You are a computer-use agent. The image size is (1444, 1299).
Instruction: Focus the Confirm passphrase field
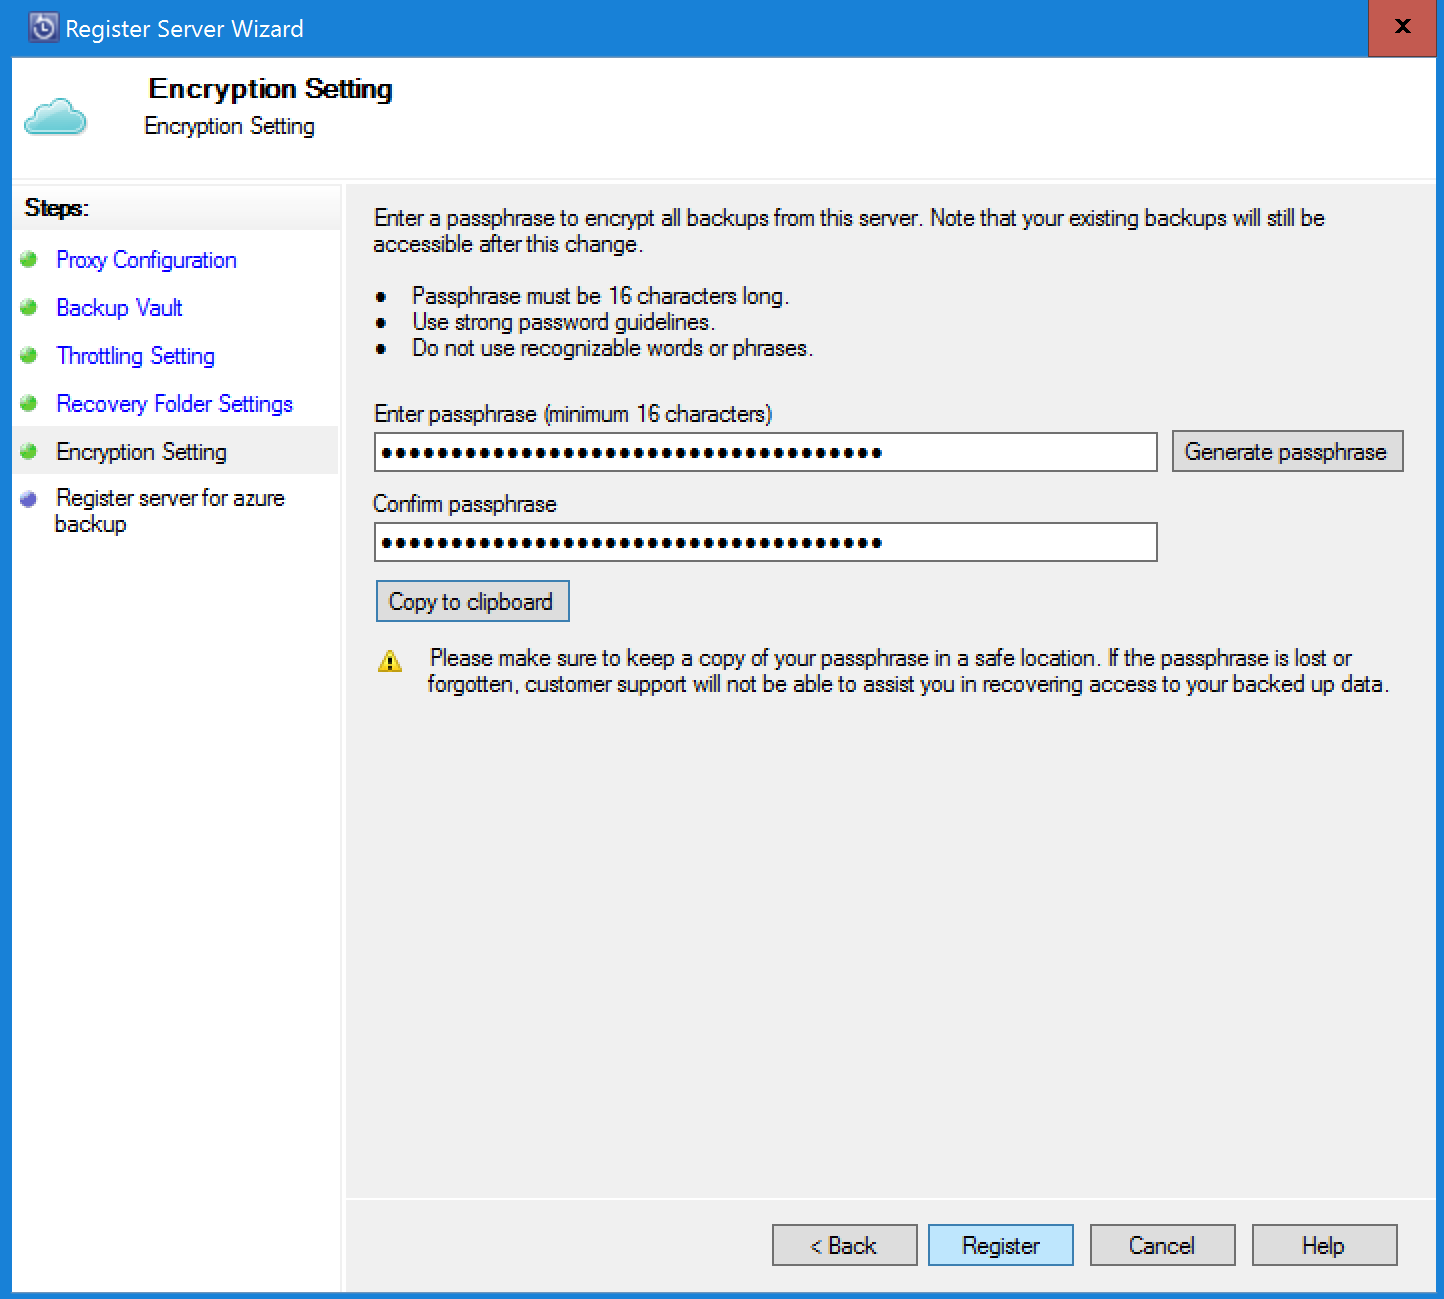pyautogui.click(x=765, y=542)
